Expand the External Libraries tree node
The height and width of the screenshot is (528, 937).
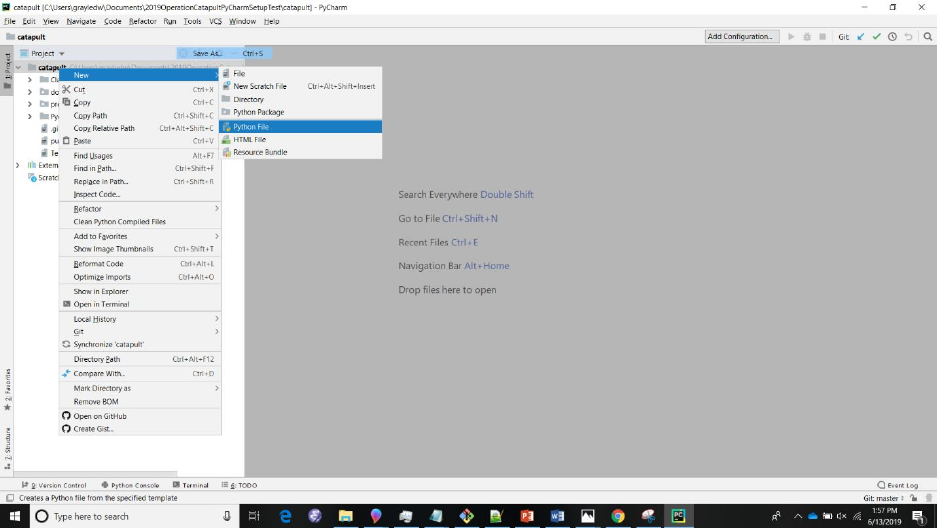[17, 165]
